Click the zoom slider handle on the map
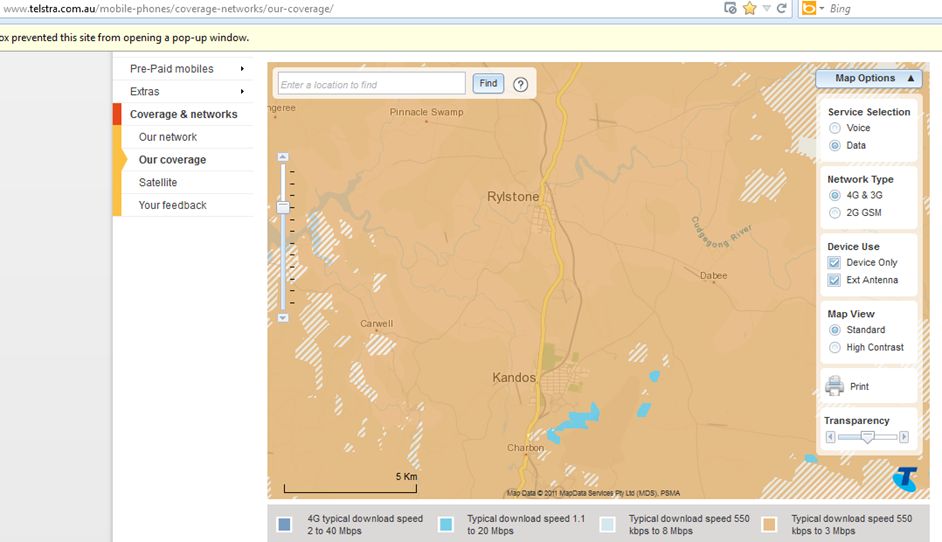This screenshot has height=542, width=942. 283,207
